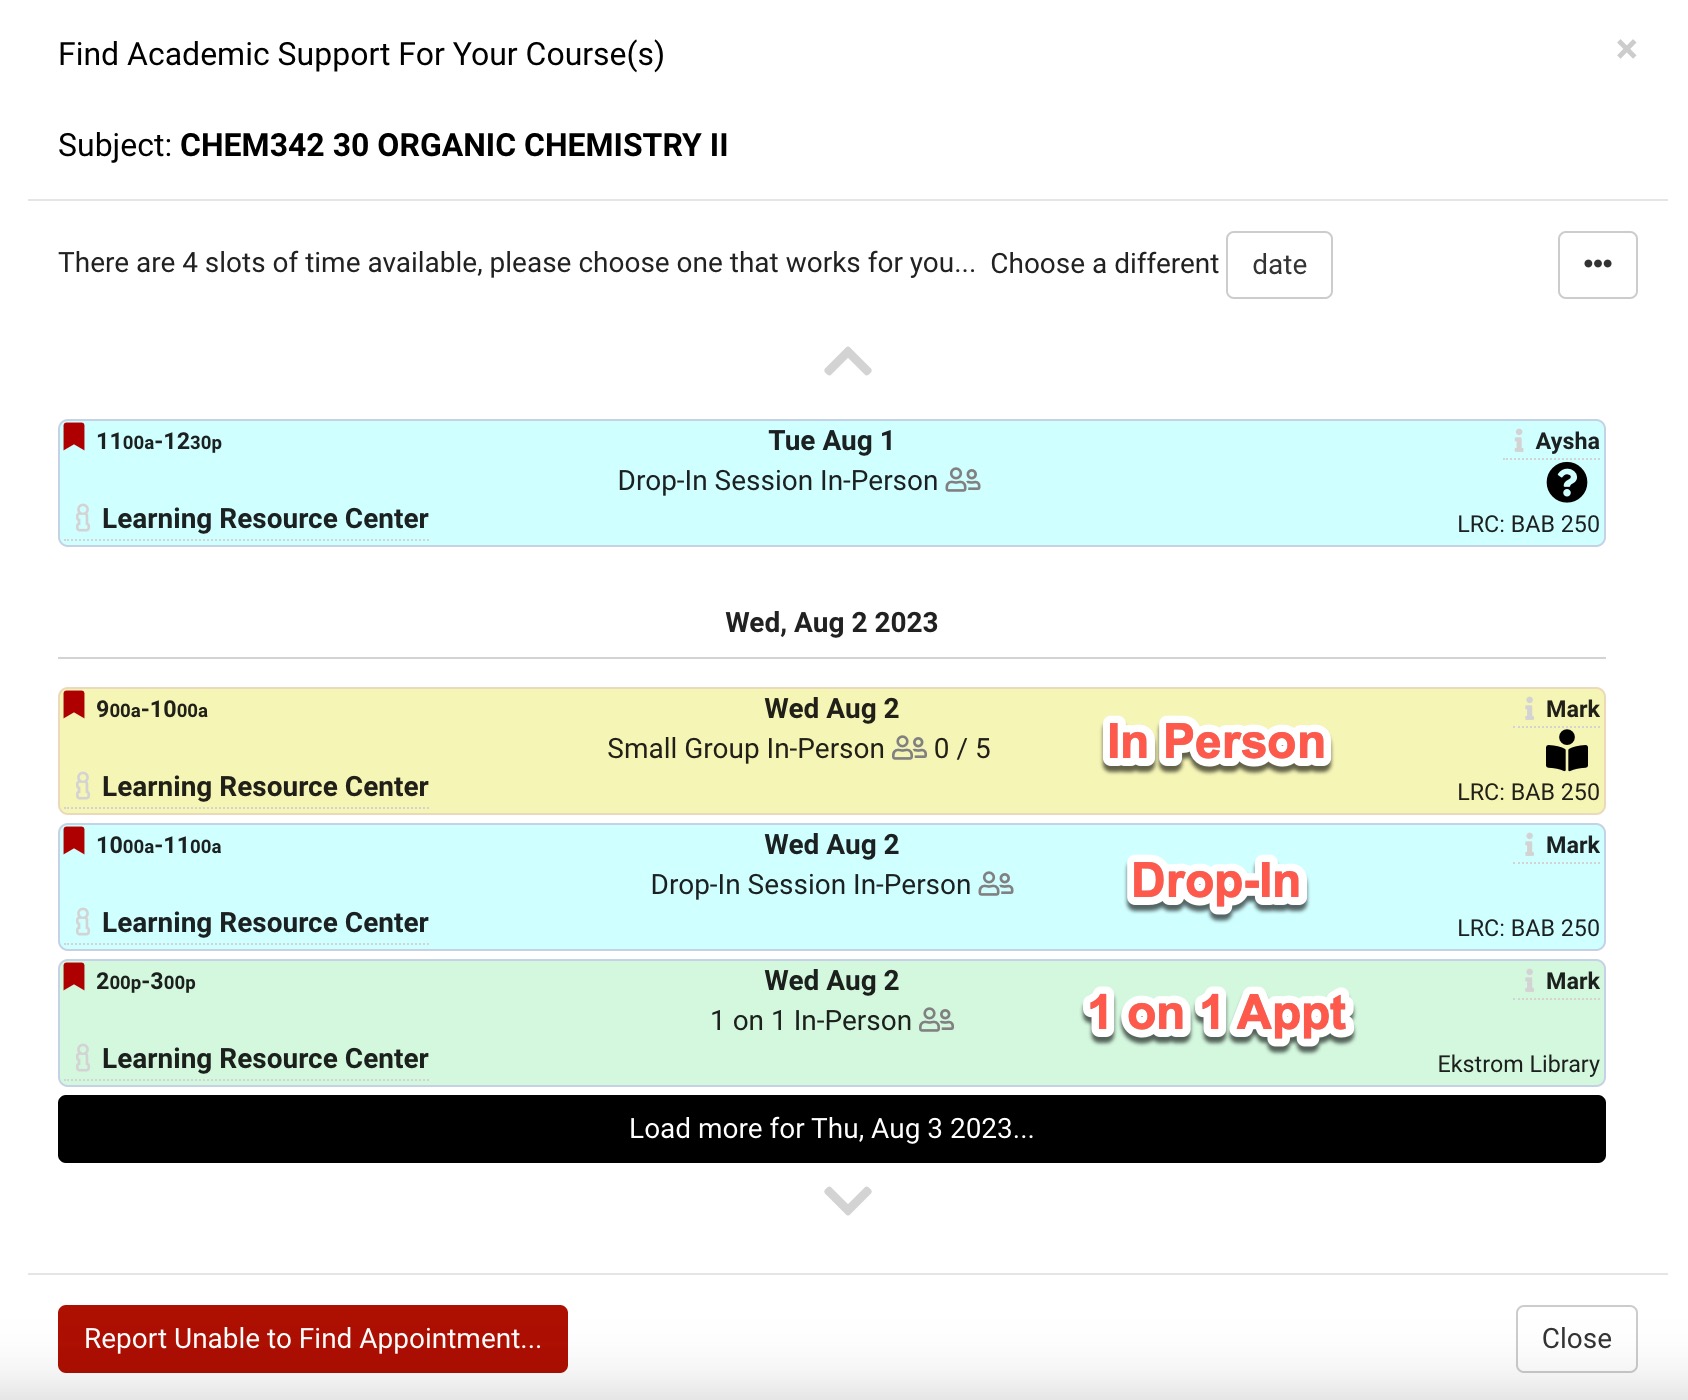Click tutor name Mark in 900a-1000a slot
The height and width of the screenshot is (1400, 1688).
(1572, 709)
